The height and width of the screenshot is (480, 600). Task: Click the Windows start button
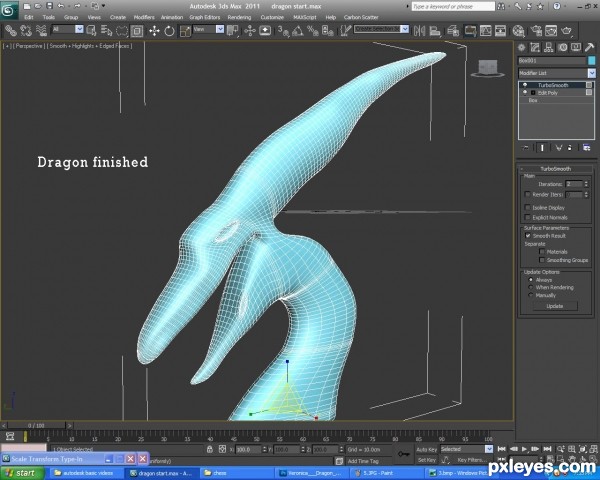22,473
